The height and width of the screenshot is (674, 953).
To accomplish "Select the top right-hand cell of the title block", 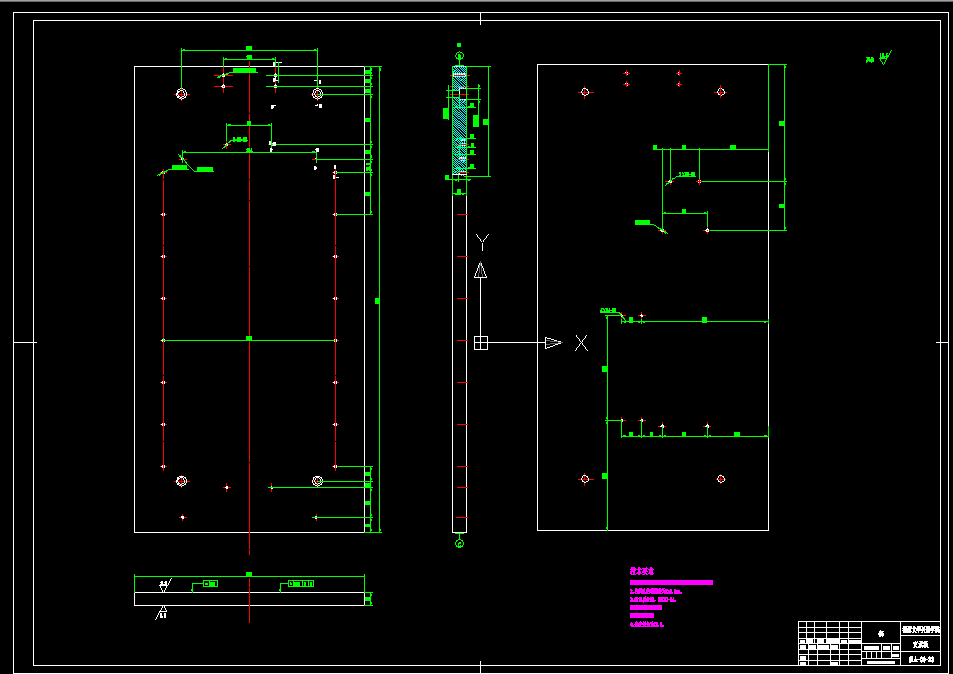I will pos(920,630).
